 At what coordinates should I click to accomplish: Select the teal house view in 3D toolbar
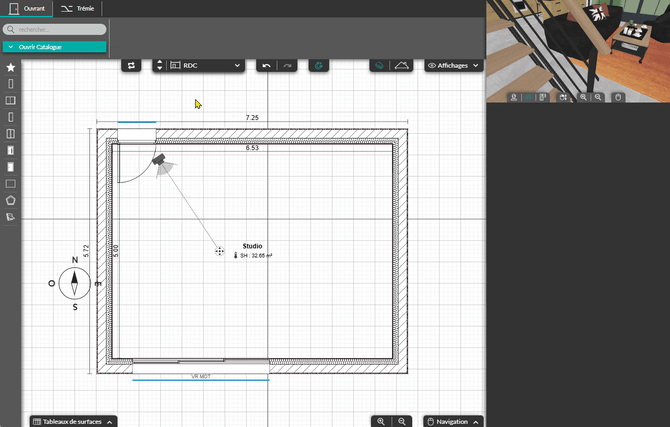point(529,97)
